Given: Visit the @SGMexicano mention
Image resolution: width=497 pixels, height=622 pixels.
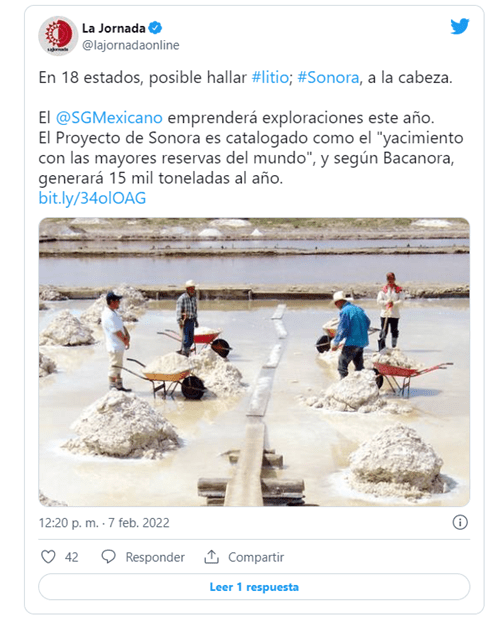Looking at the screenshot, I should pyautogui.click(x=109, y=118).
